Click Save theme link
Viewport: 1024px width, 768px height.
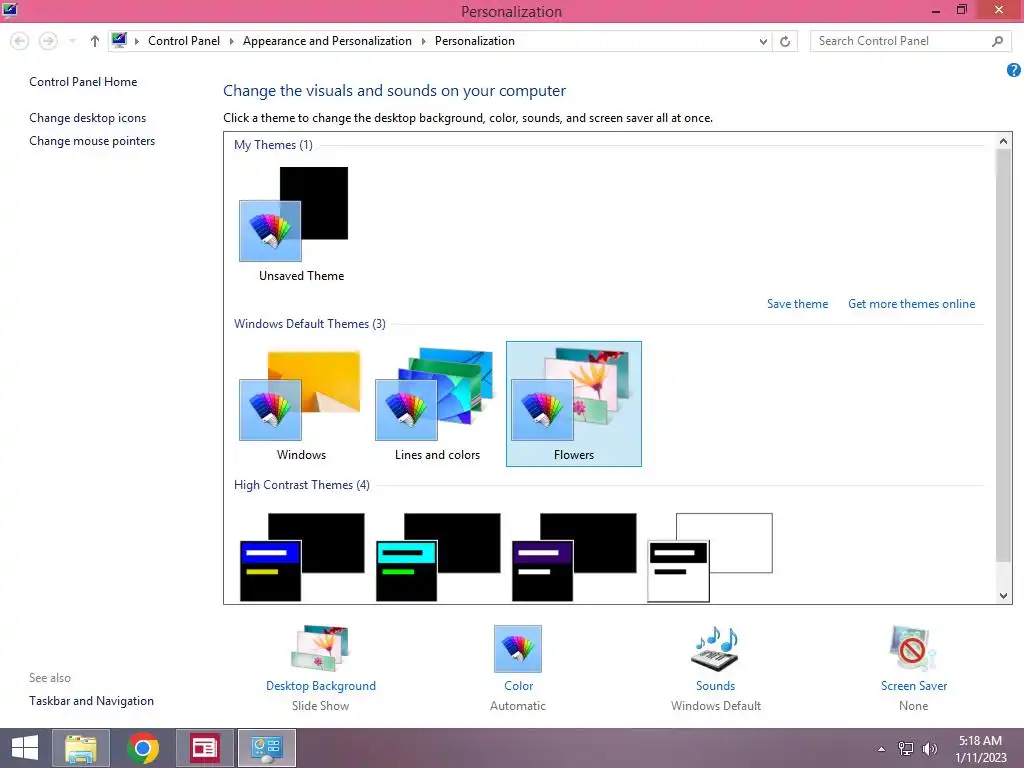coord(797,304)
